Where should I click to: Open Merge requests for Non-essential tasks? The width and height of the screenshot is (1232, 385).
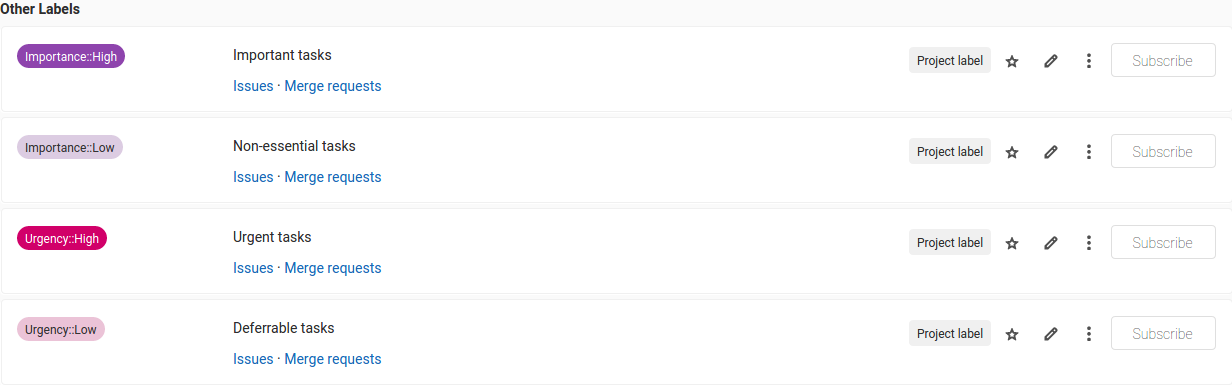pos(333,177)
